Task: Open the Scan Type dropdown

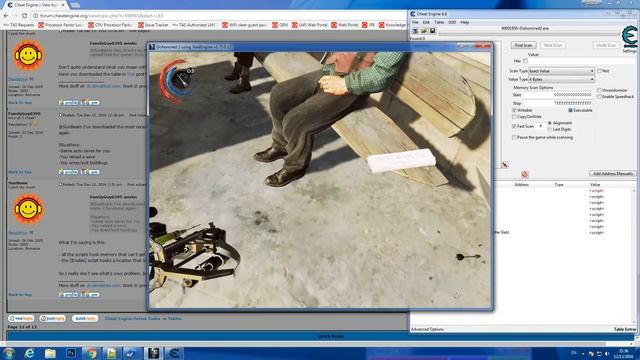Action: [x=561, y=71]
